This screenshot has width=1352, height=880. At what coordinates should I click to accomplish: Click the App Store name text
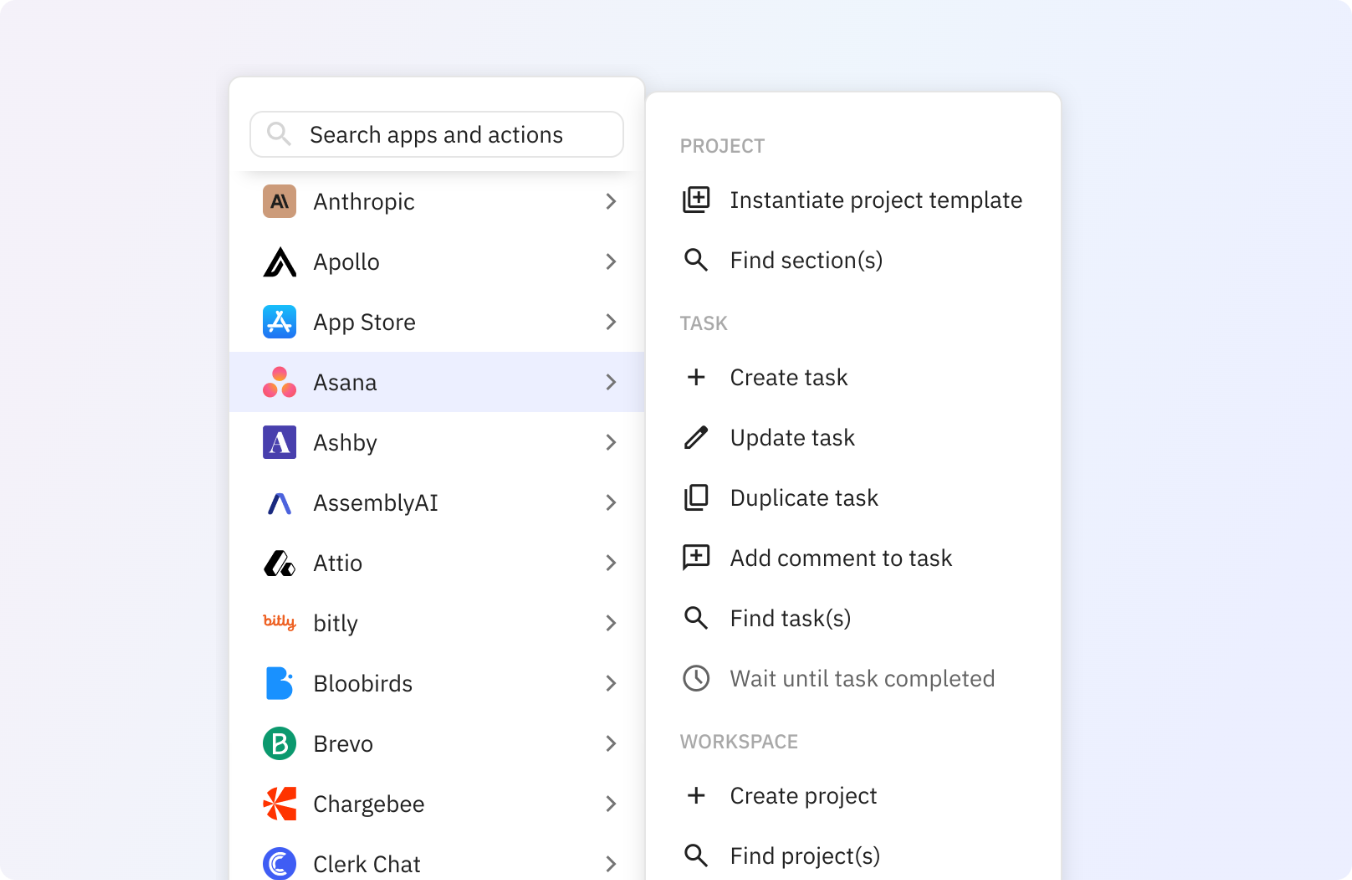point(364,322)
